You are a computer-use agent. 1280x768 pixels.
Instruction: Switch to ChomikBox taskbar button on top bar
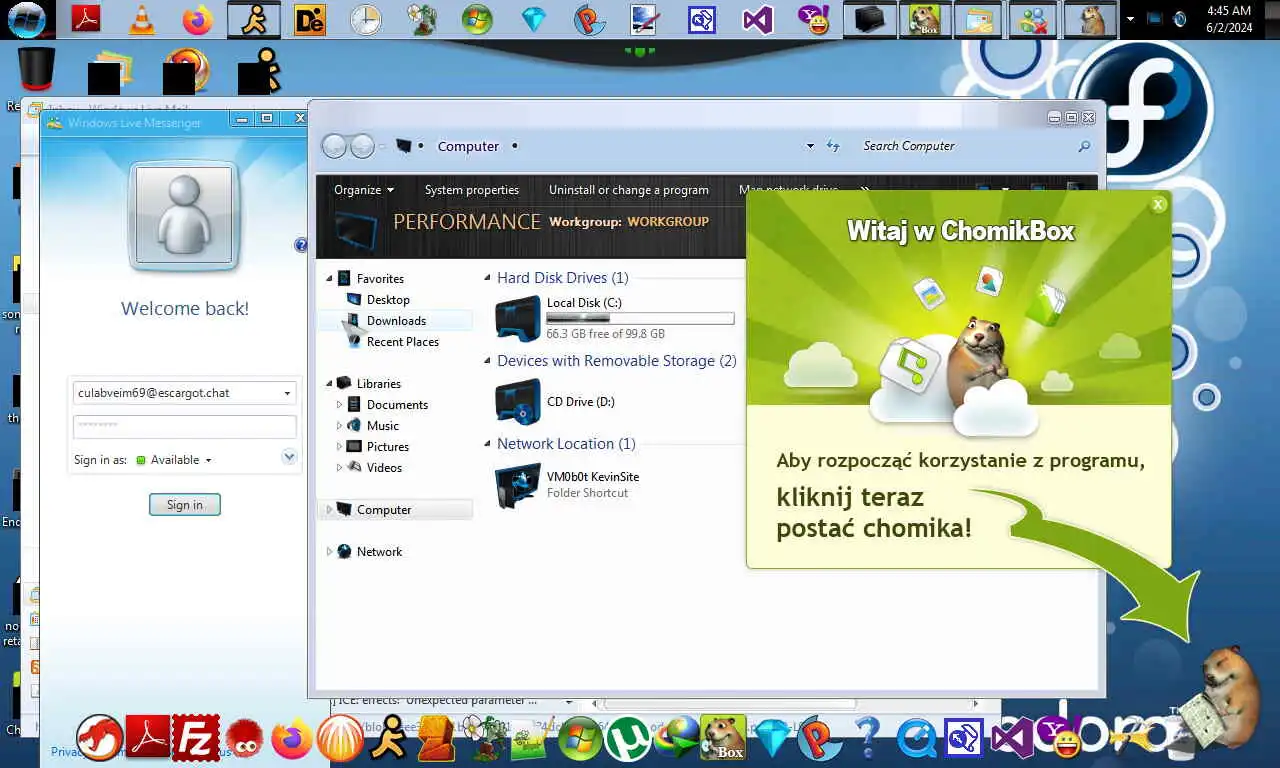pyautogui.click(x=925, y=19)
